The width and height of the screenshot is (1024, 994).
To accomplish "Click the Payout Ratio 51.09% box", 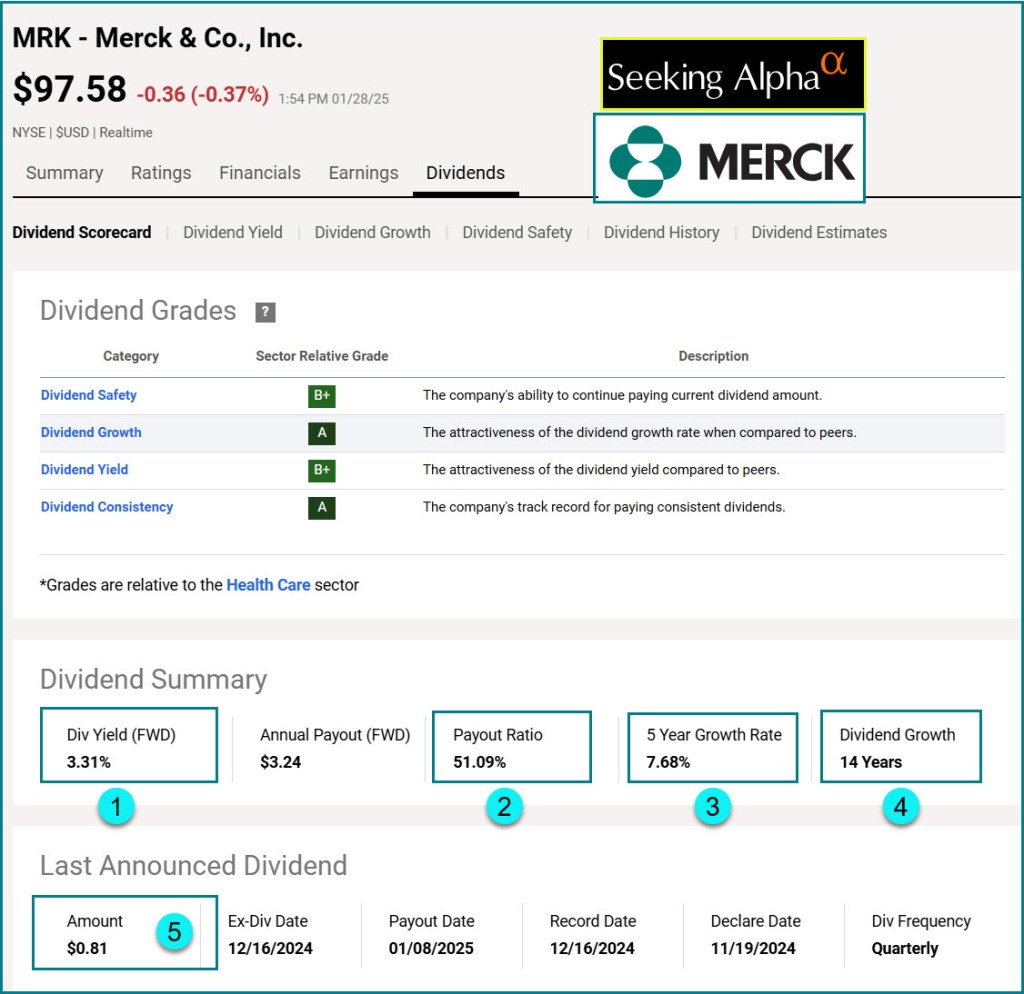I will click(511, 747).
